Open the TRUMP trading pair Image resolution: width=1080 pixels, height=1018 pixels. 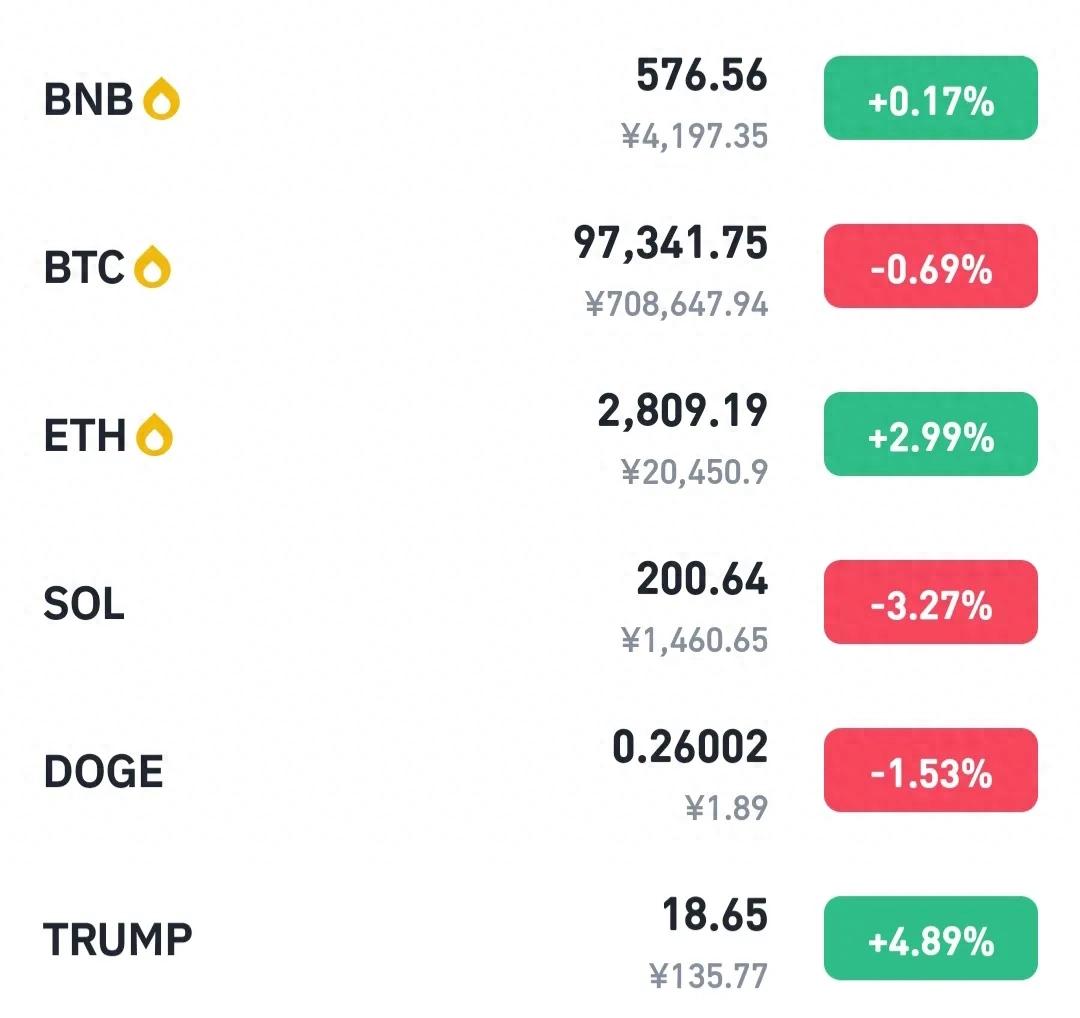540,939
